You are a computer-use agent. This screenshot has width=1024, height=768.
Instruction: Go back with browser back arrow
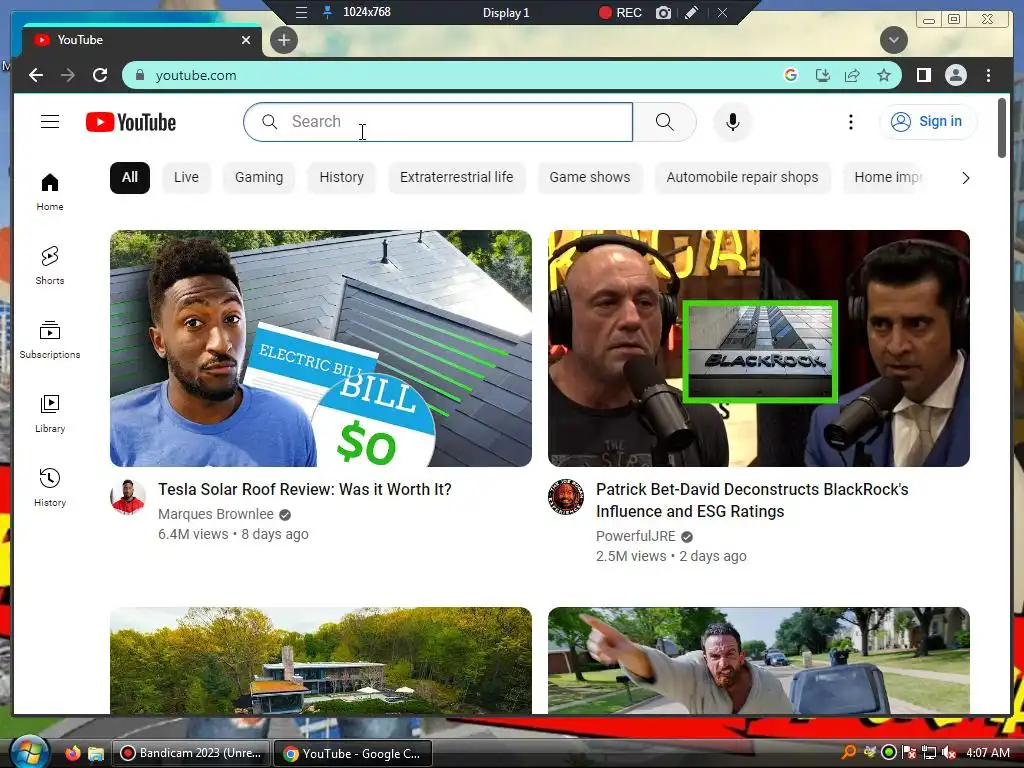(36, 75)
